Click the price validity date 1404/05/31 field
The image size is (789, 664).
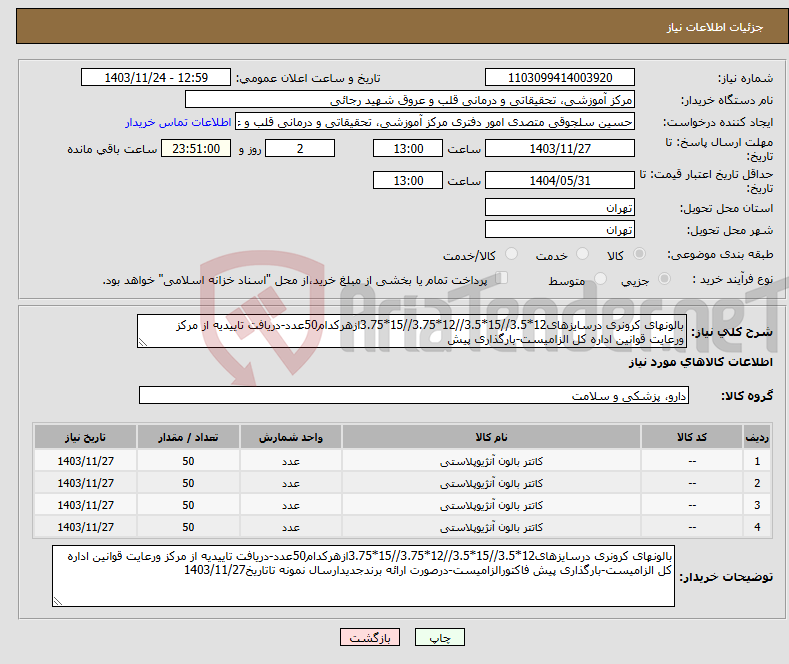tap(560, 180)
